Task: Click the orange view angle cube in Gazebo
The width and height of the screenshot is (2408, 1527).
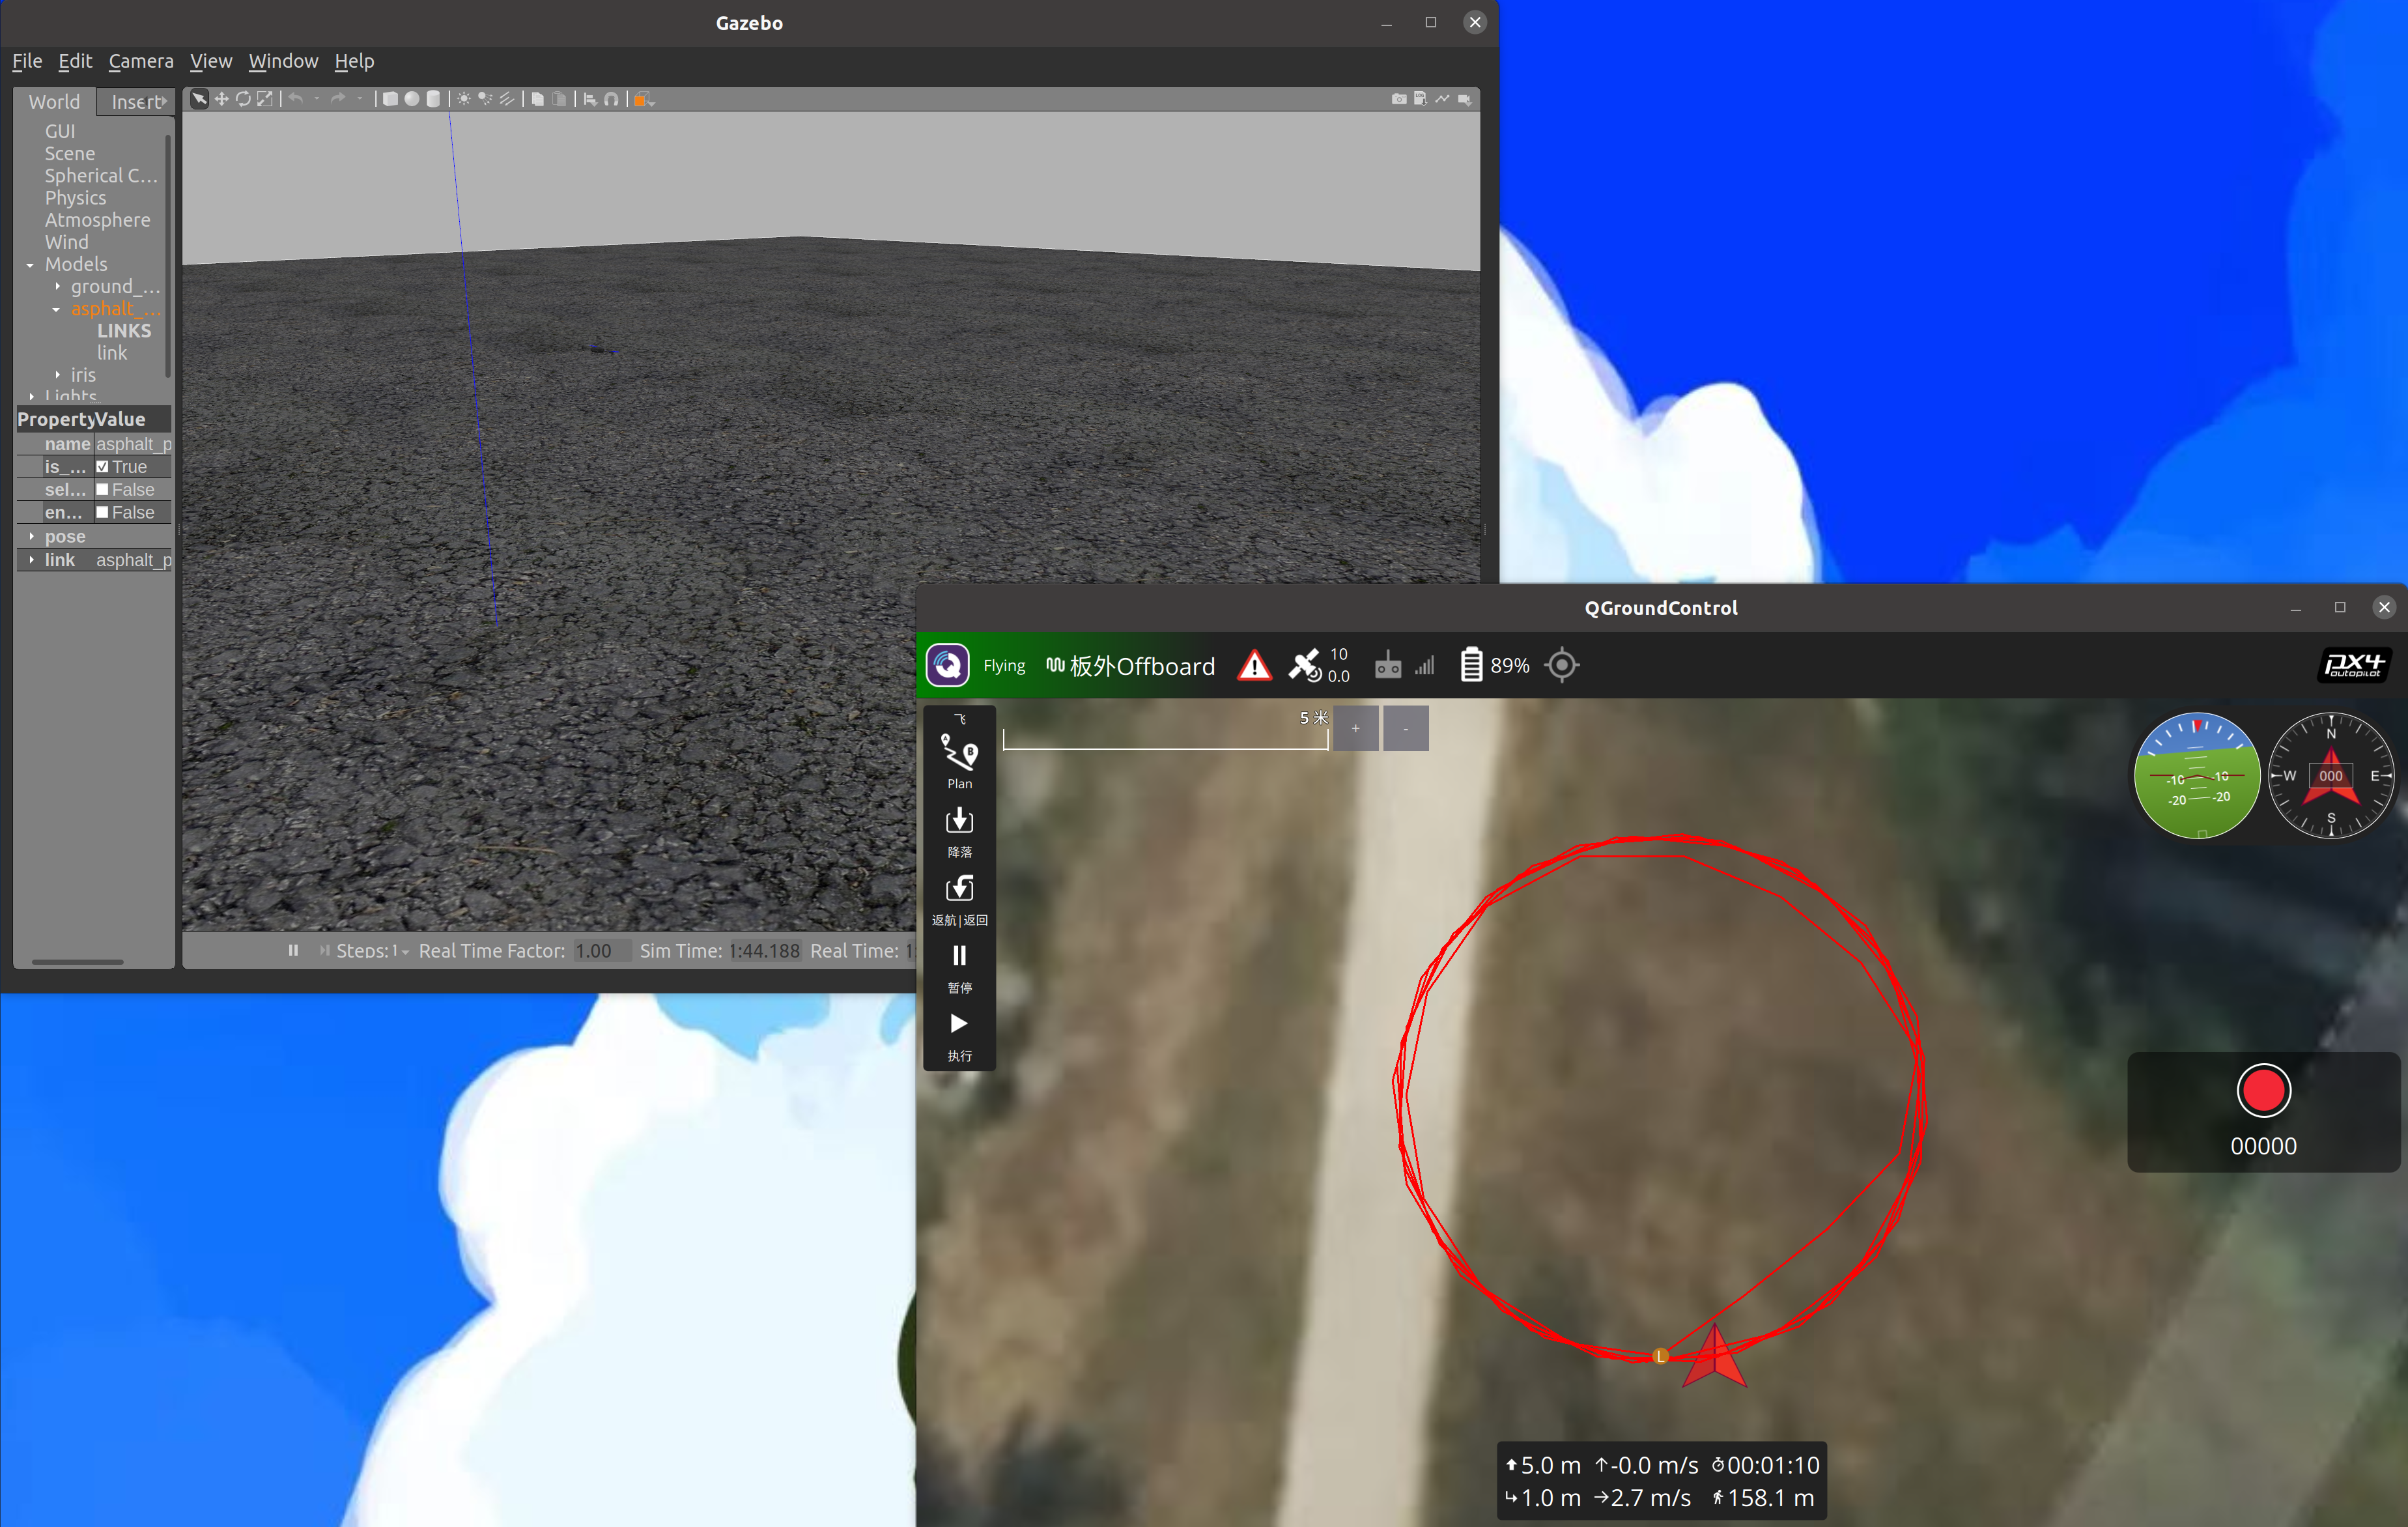Action: click(643, 99)
